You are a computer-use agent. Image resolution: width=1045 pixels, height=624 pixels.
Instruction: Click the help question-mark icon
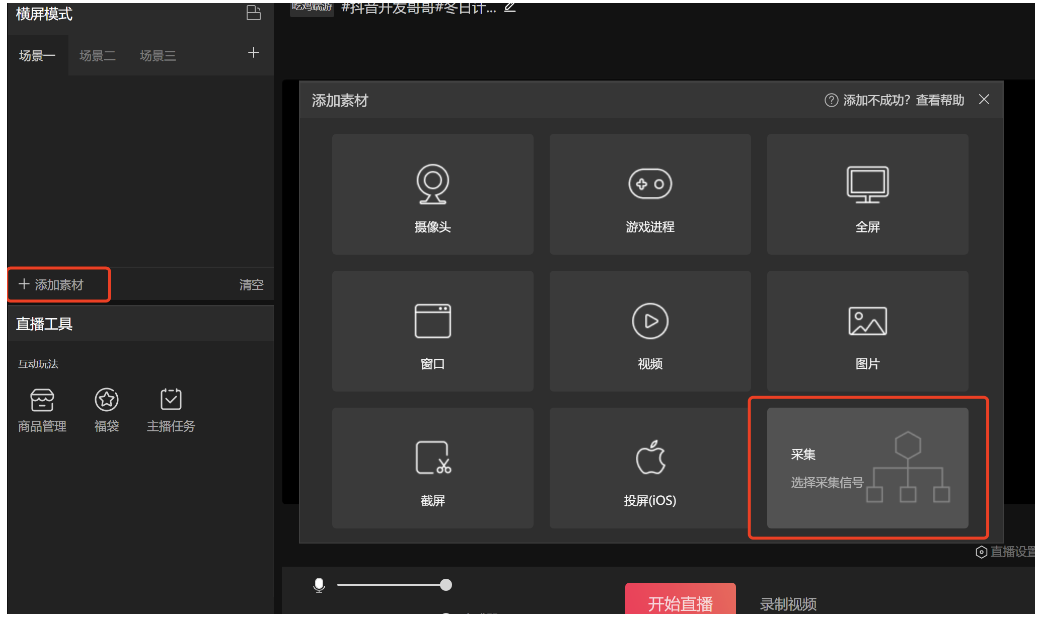831,100
